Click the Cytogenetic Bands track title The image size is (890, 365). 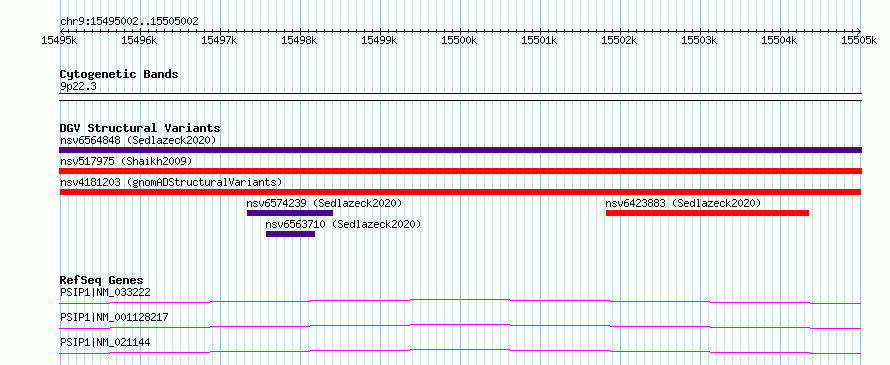(119, 74)
